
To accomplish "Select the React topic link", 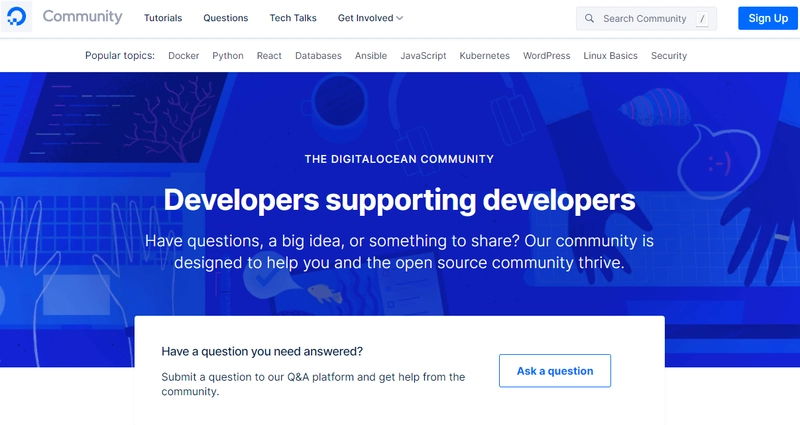I will point(269,56).
